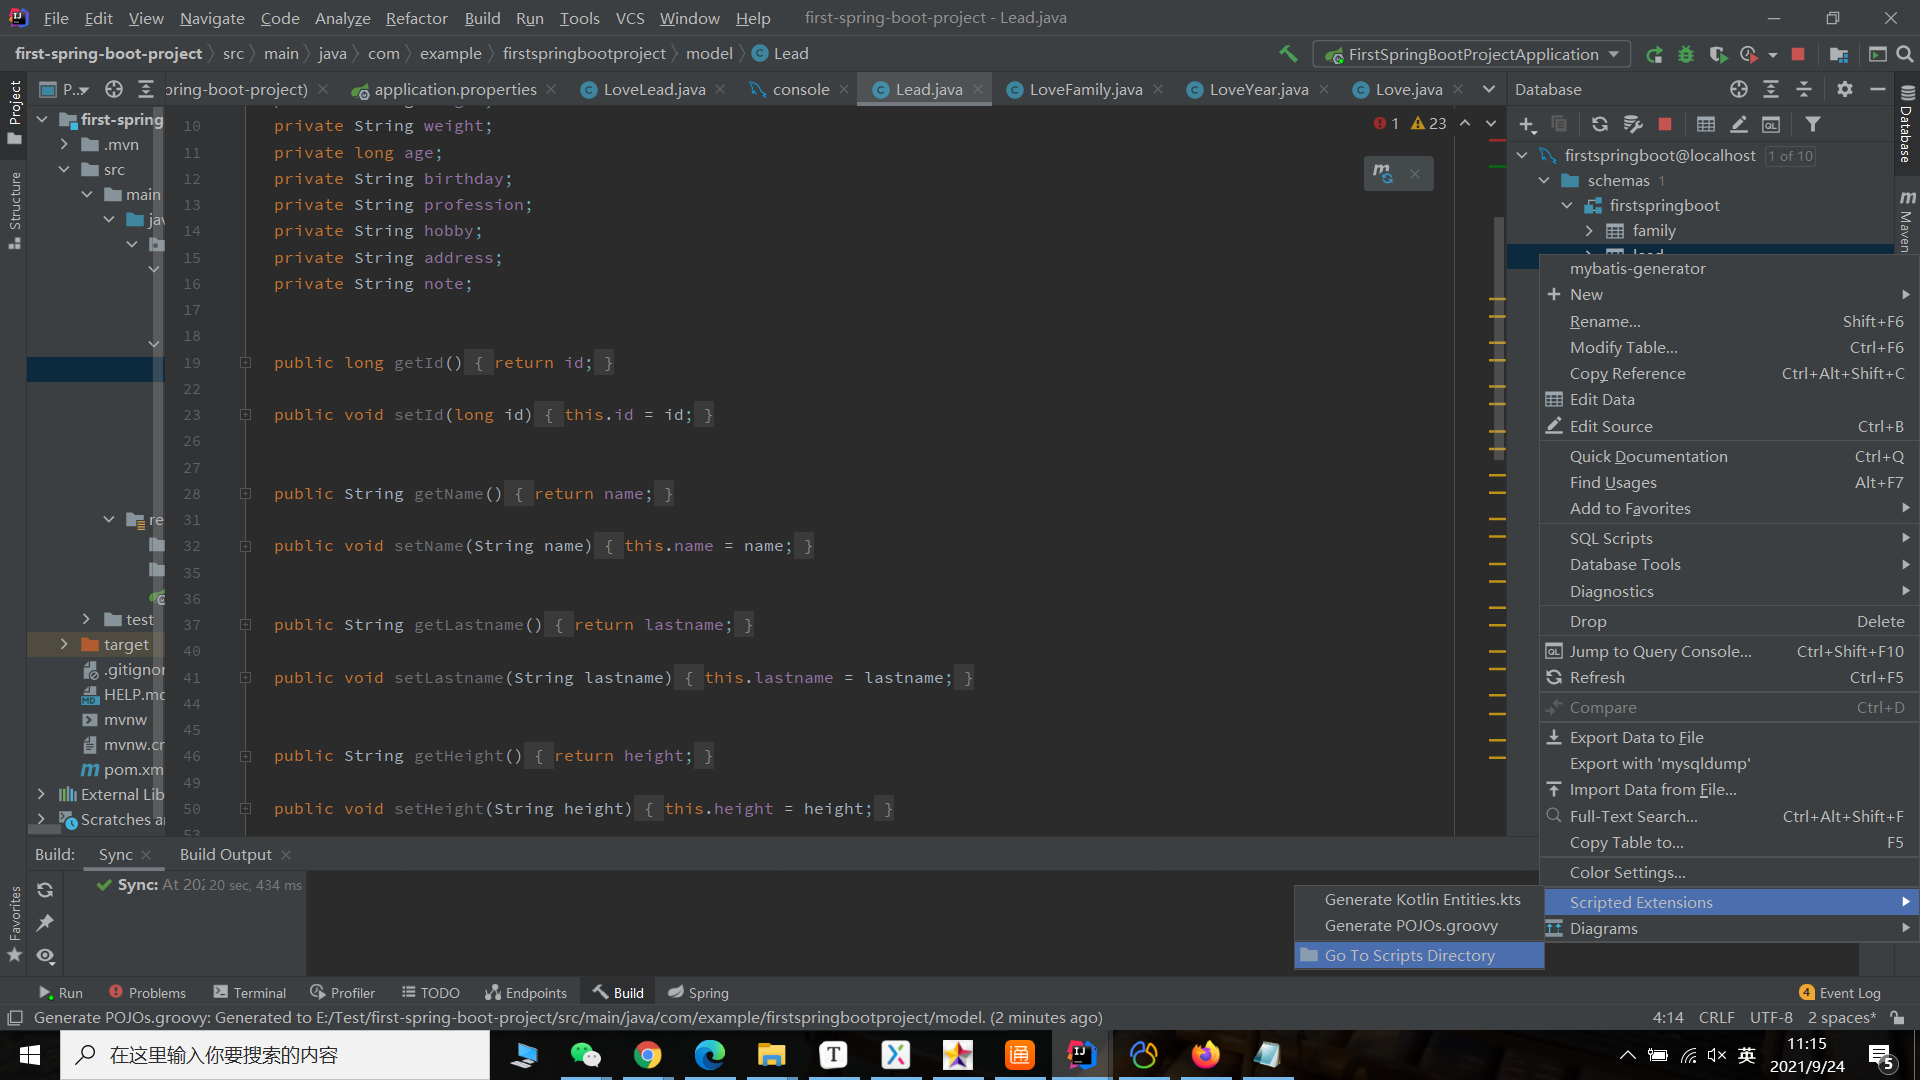
Task: Click the Database refresh icon
Action: point(1600,124)
